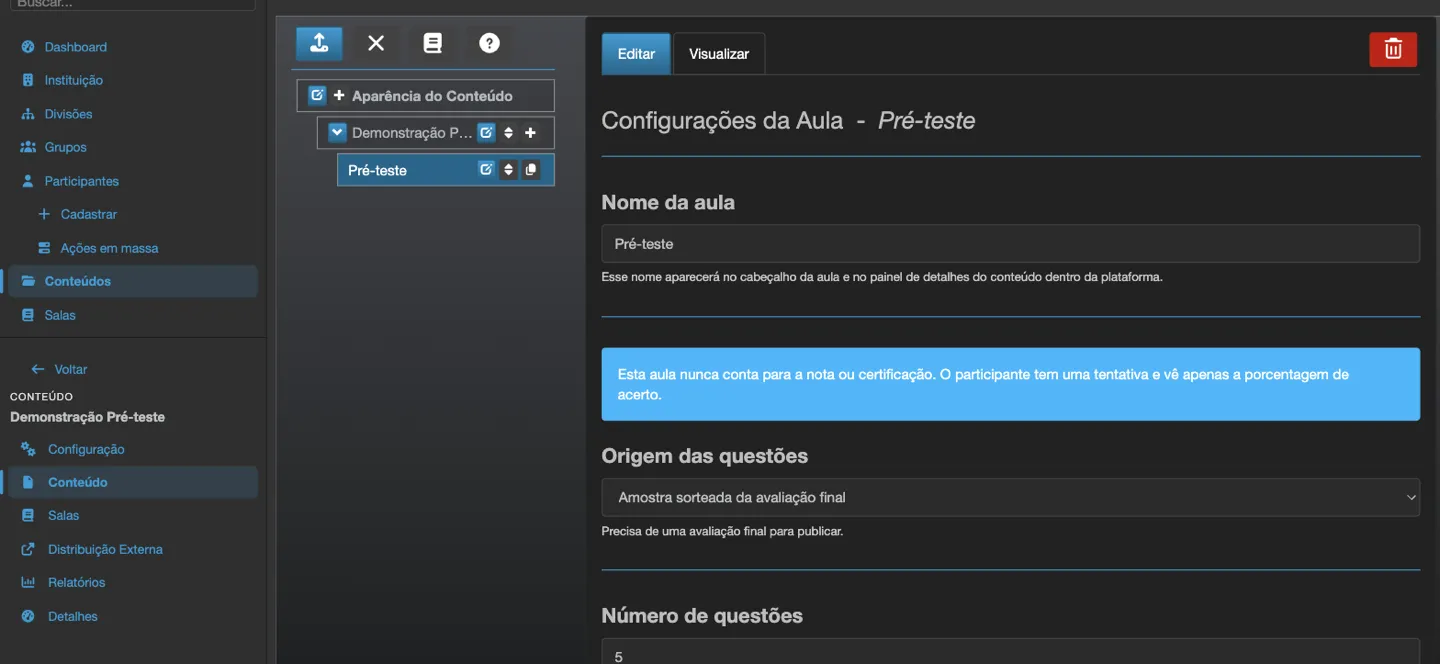Screen dimensions: 1440x664
Task: Go to Instituição page
Action: (74, 80)
